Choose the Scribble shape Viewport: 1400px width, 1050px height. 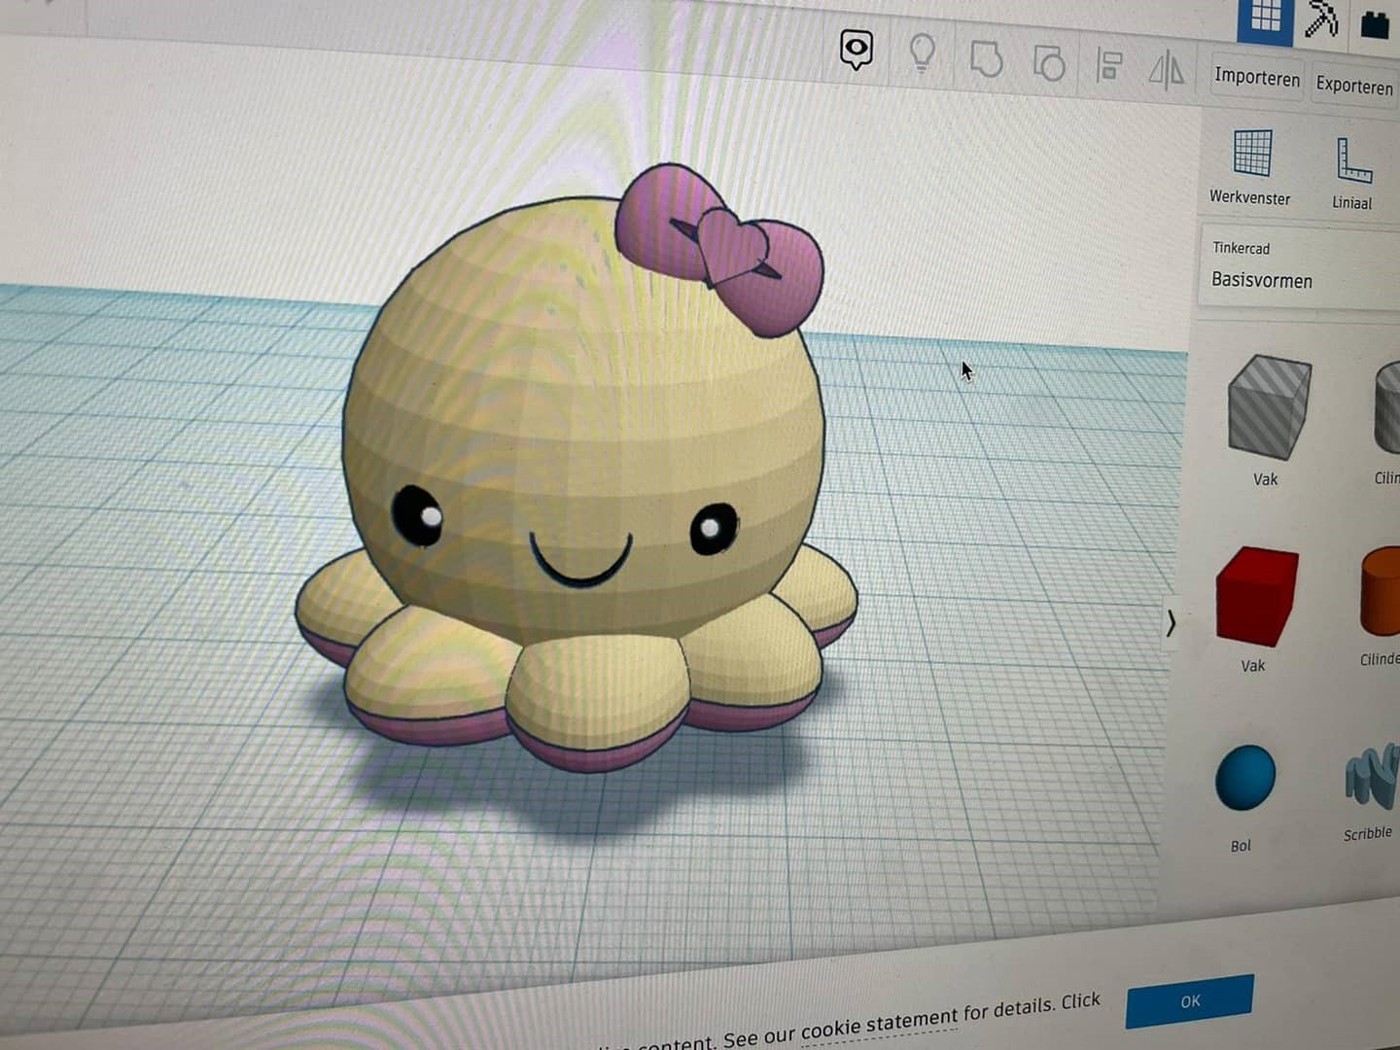pyautogui.click(x=1370, y=778)
